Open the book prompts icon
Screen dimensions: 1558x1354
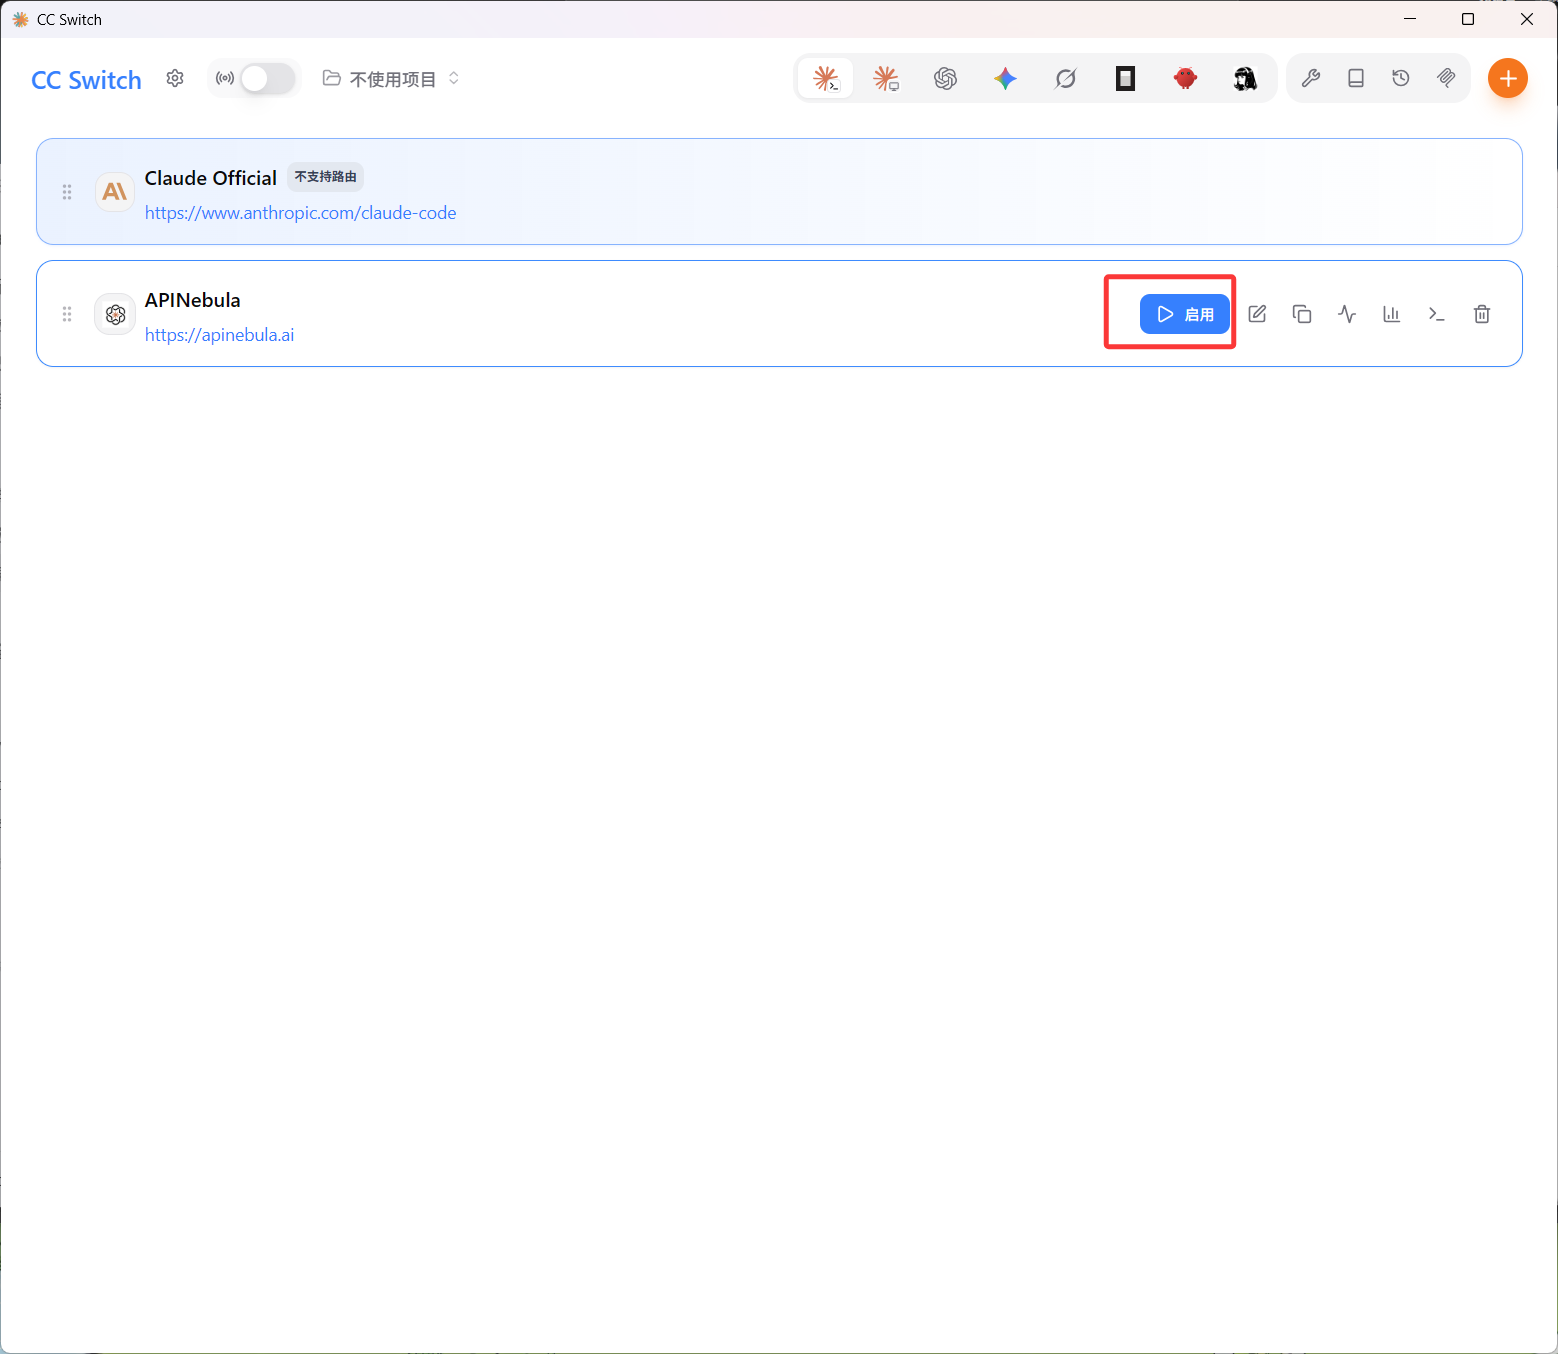(1356, 78)
